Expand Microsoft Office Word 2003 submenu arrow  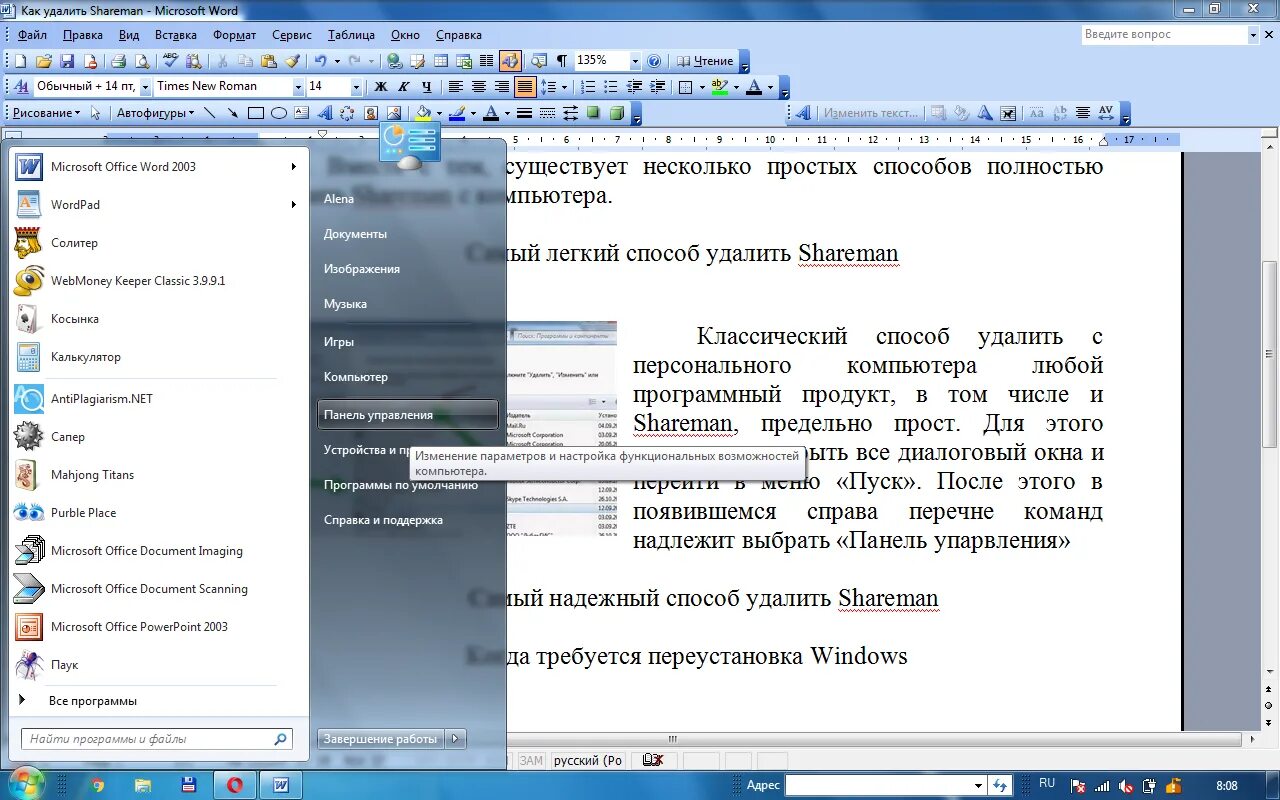click(294, 167)
